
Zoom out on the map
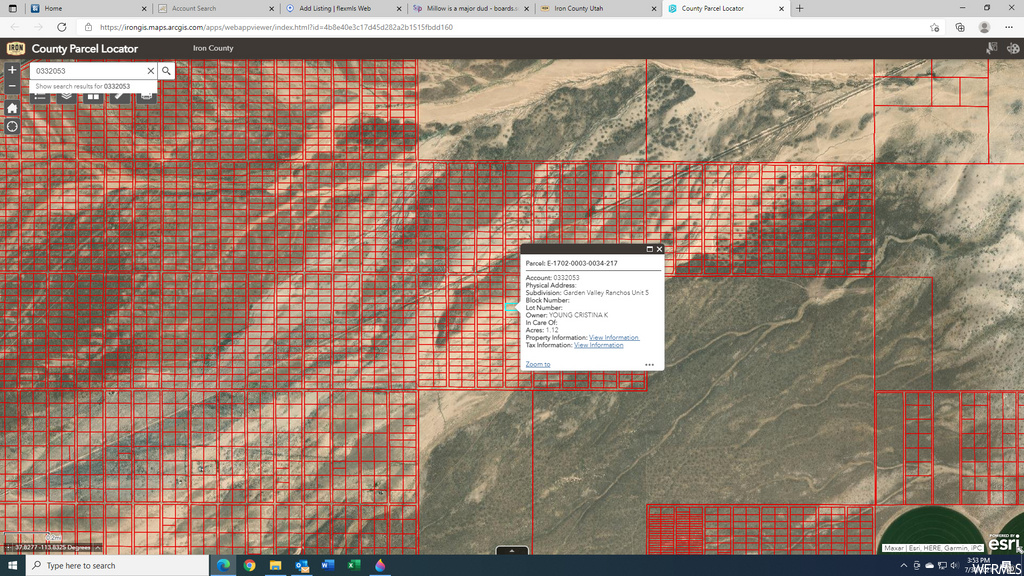12,88
